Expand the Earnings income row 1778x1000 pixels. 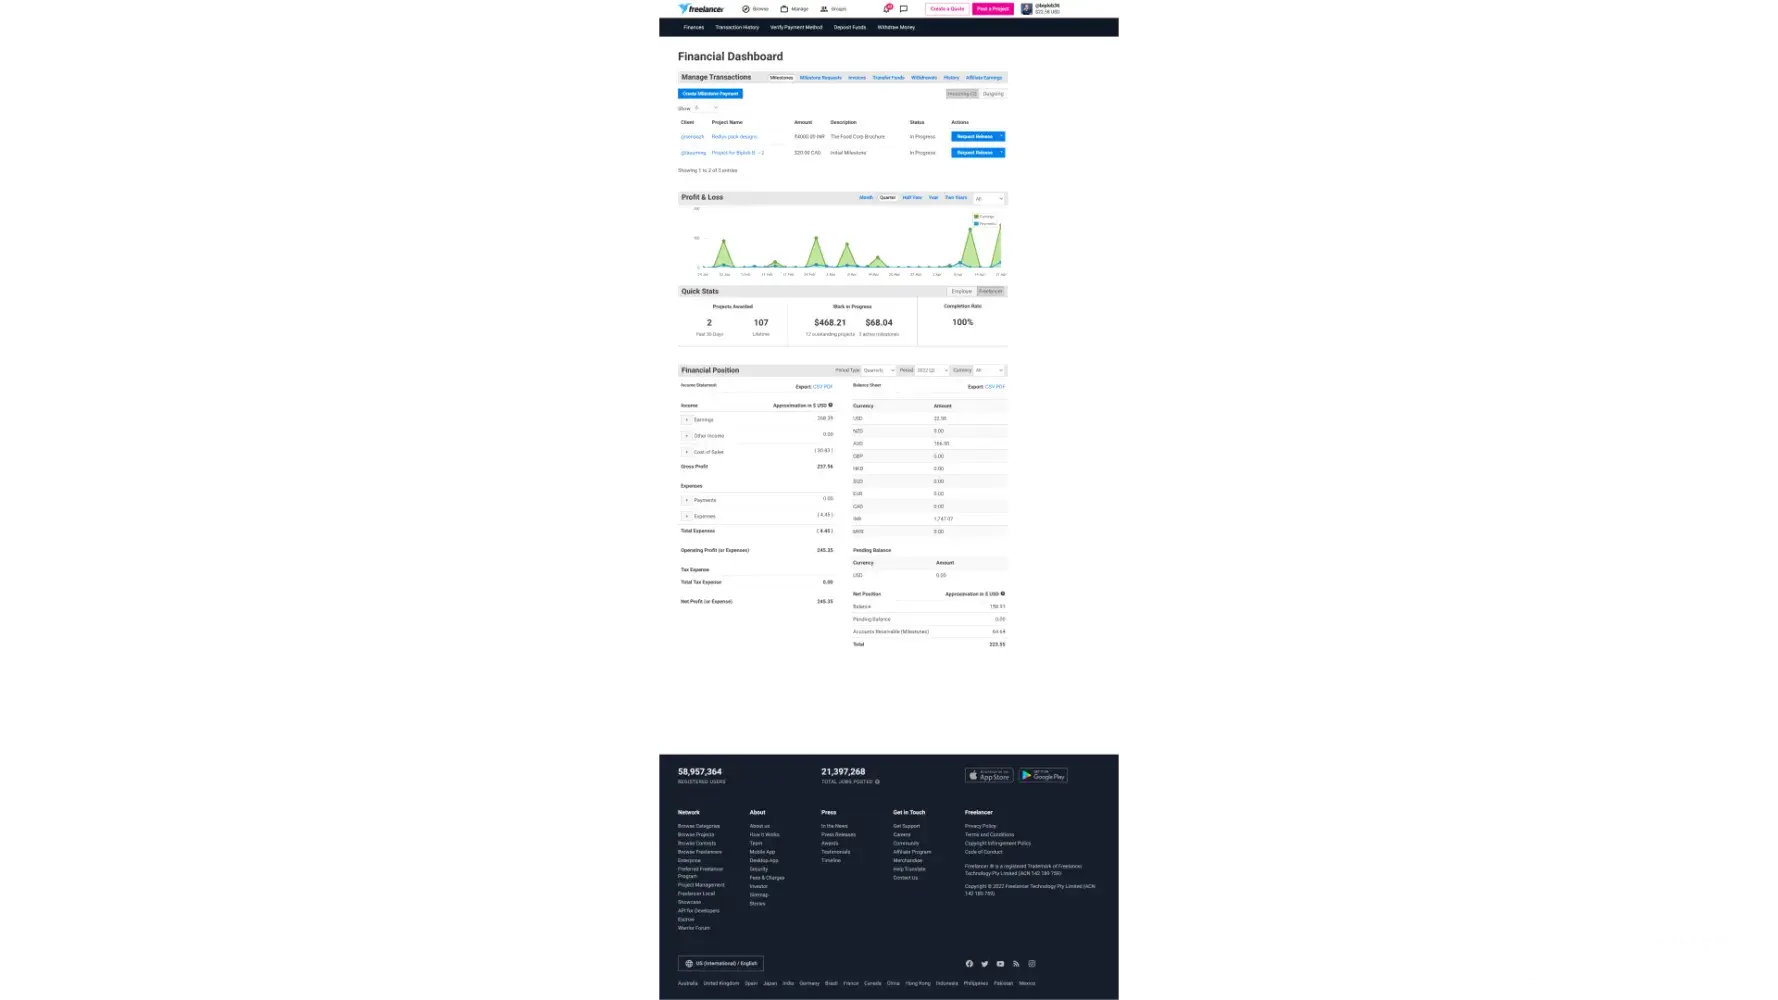pos(687,420)
